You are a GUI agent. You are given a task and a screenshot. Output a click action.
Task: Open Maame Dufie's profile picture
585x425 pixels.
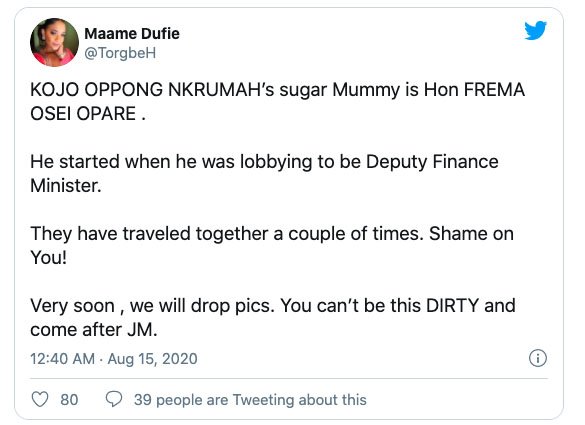click(x=54, y=42)
